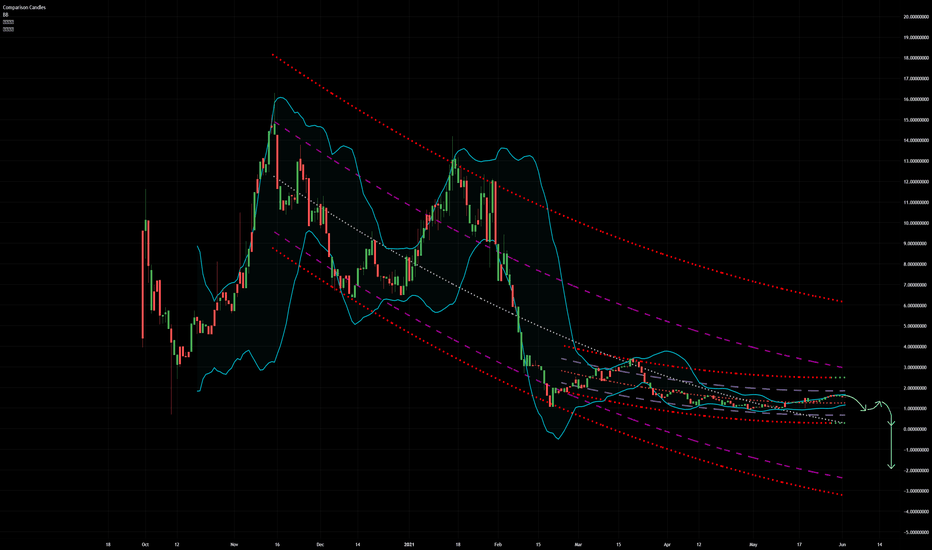Click the 12.00000000 price axis label
Viewport: 932px width, 550px height.
click(x=915, y=182)
